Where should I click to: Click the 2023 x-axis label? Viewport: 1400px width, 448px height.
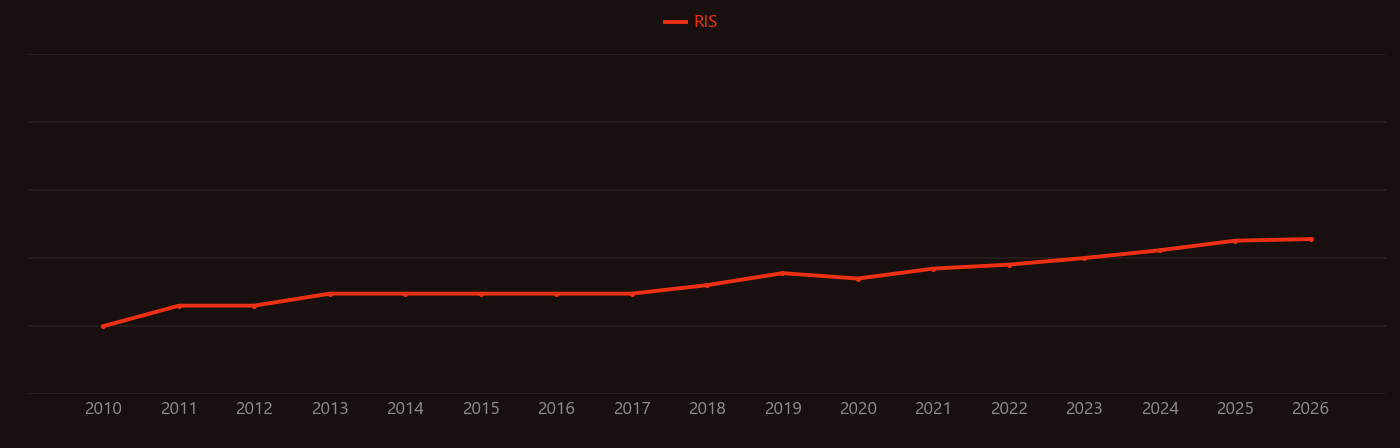pyautogui.click(x=1084, y=409)
